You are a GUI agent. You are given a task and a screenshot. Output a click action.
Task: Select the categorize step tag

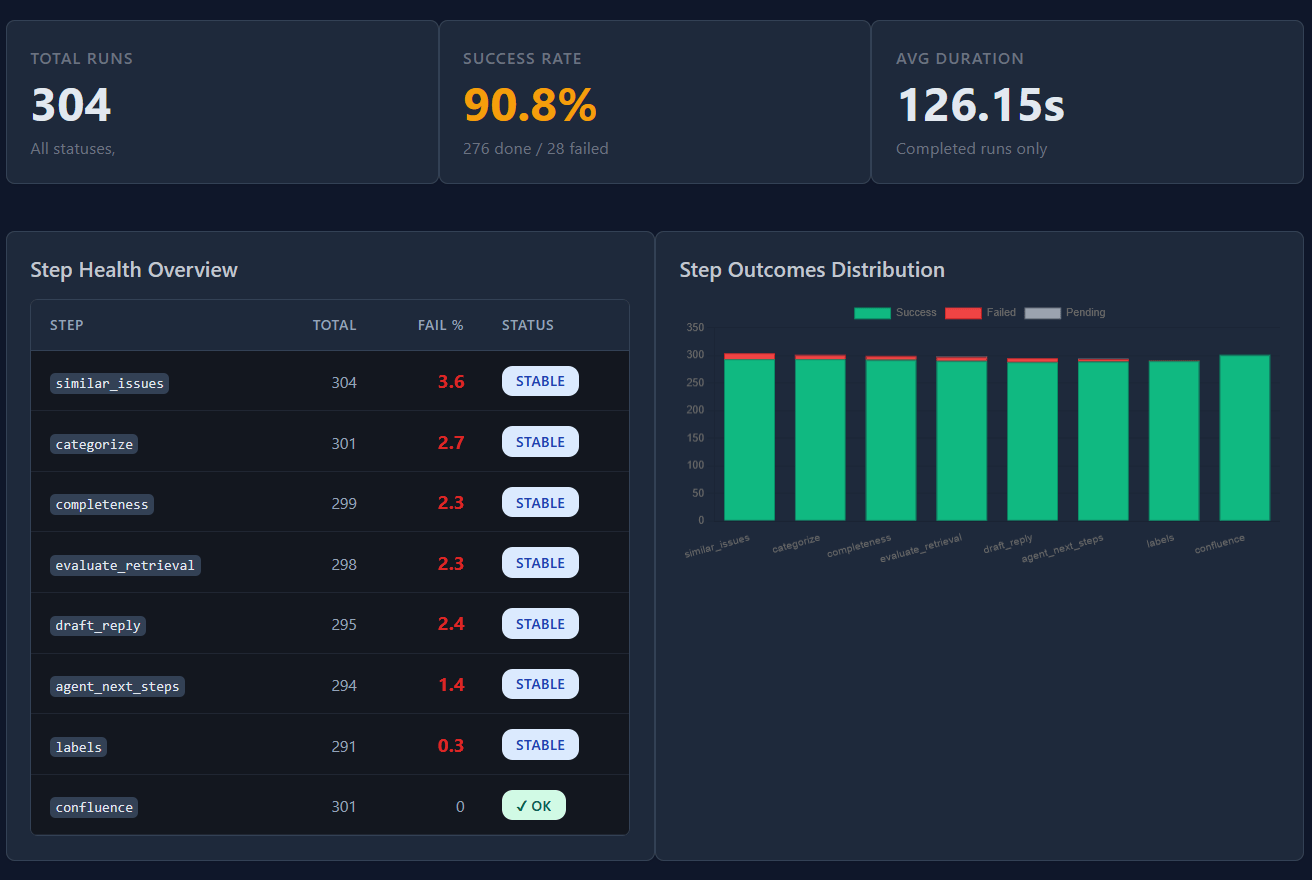point(94,444)
